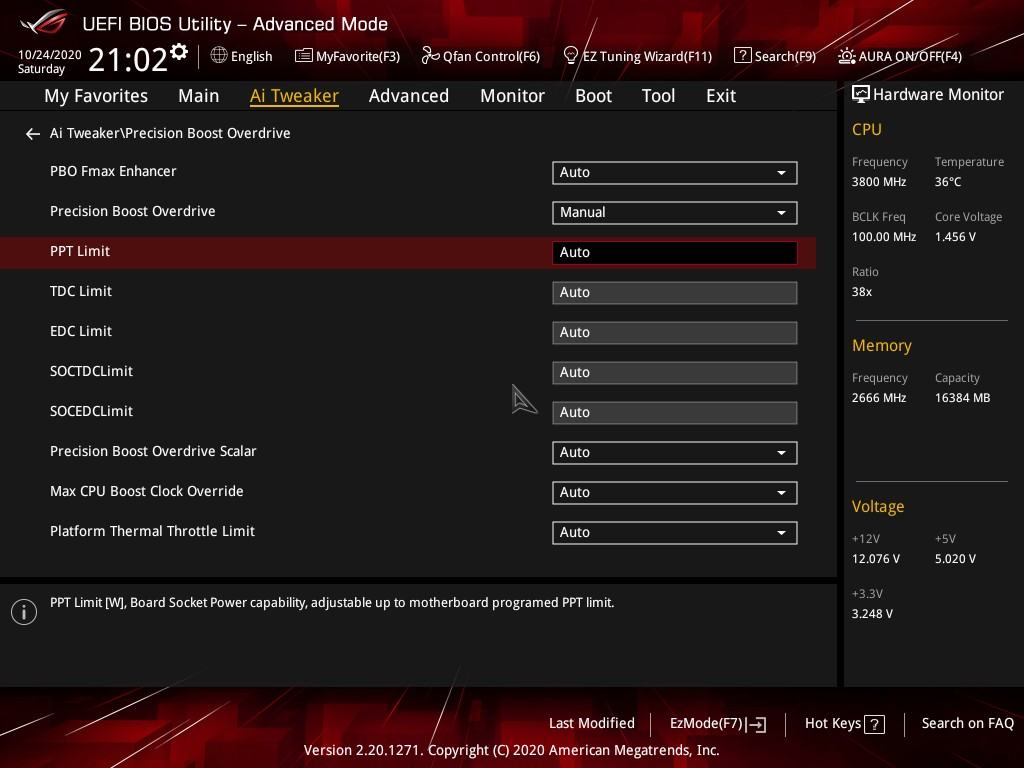Open the PBO Fmax Enhancer dropdown

click(x=675, y=173)
